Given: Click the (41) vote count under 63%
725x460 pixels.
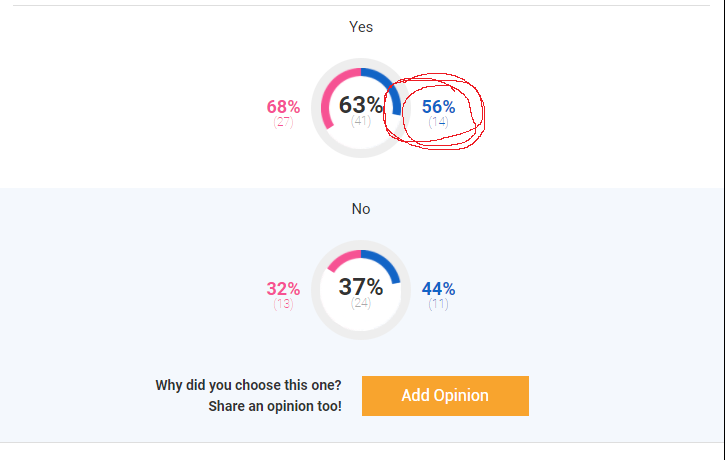Looking at the screenshot, I should click(x=361, y=122).
